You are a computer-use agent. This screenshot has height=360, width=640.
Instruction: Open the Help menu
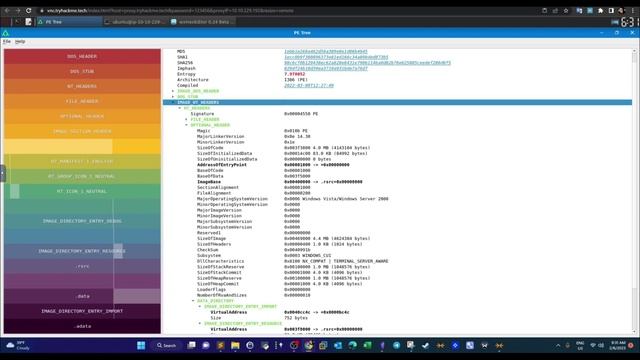20,42
